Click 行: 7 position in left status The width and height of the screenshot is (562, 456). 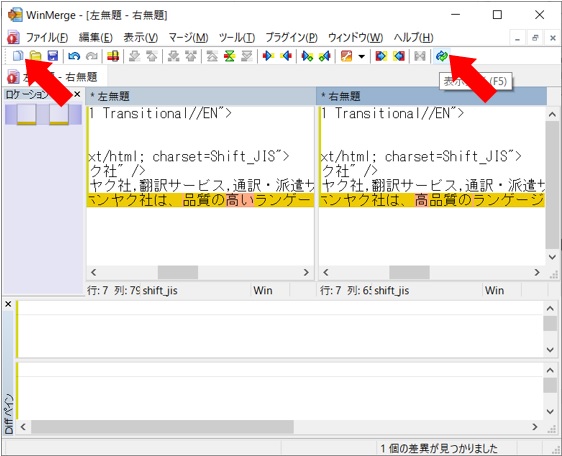[x=97, y=290]
